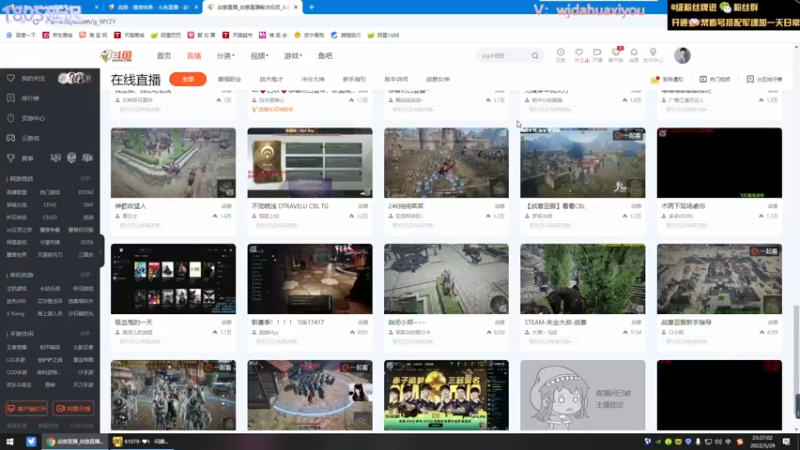Open 我的关注 heart icon in sidebar
Screen dimensions: 800x450
point(11,79)
